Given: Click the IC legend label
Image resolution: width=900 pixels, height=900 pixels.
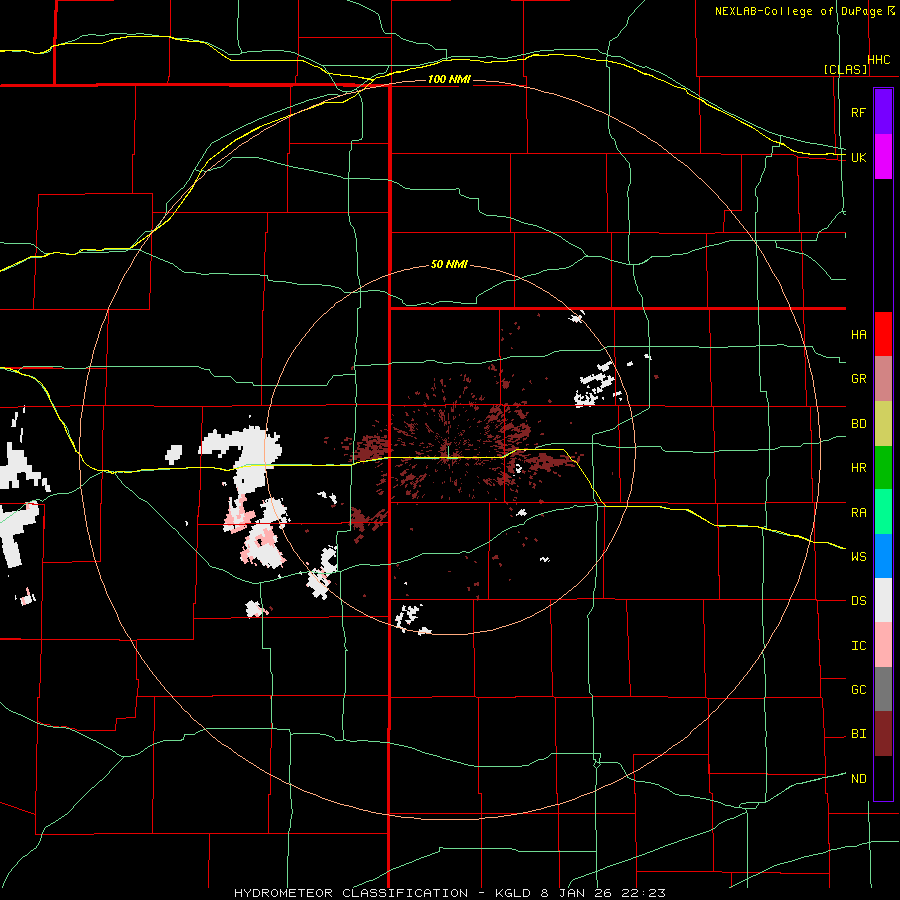Looking at the screenshot, I should [x=859, y=646].
